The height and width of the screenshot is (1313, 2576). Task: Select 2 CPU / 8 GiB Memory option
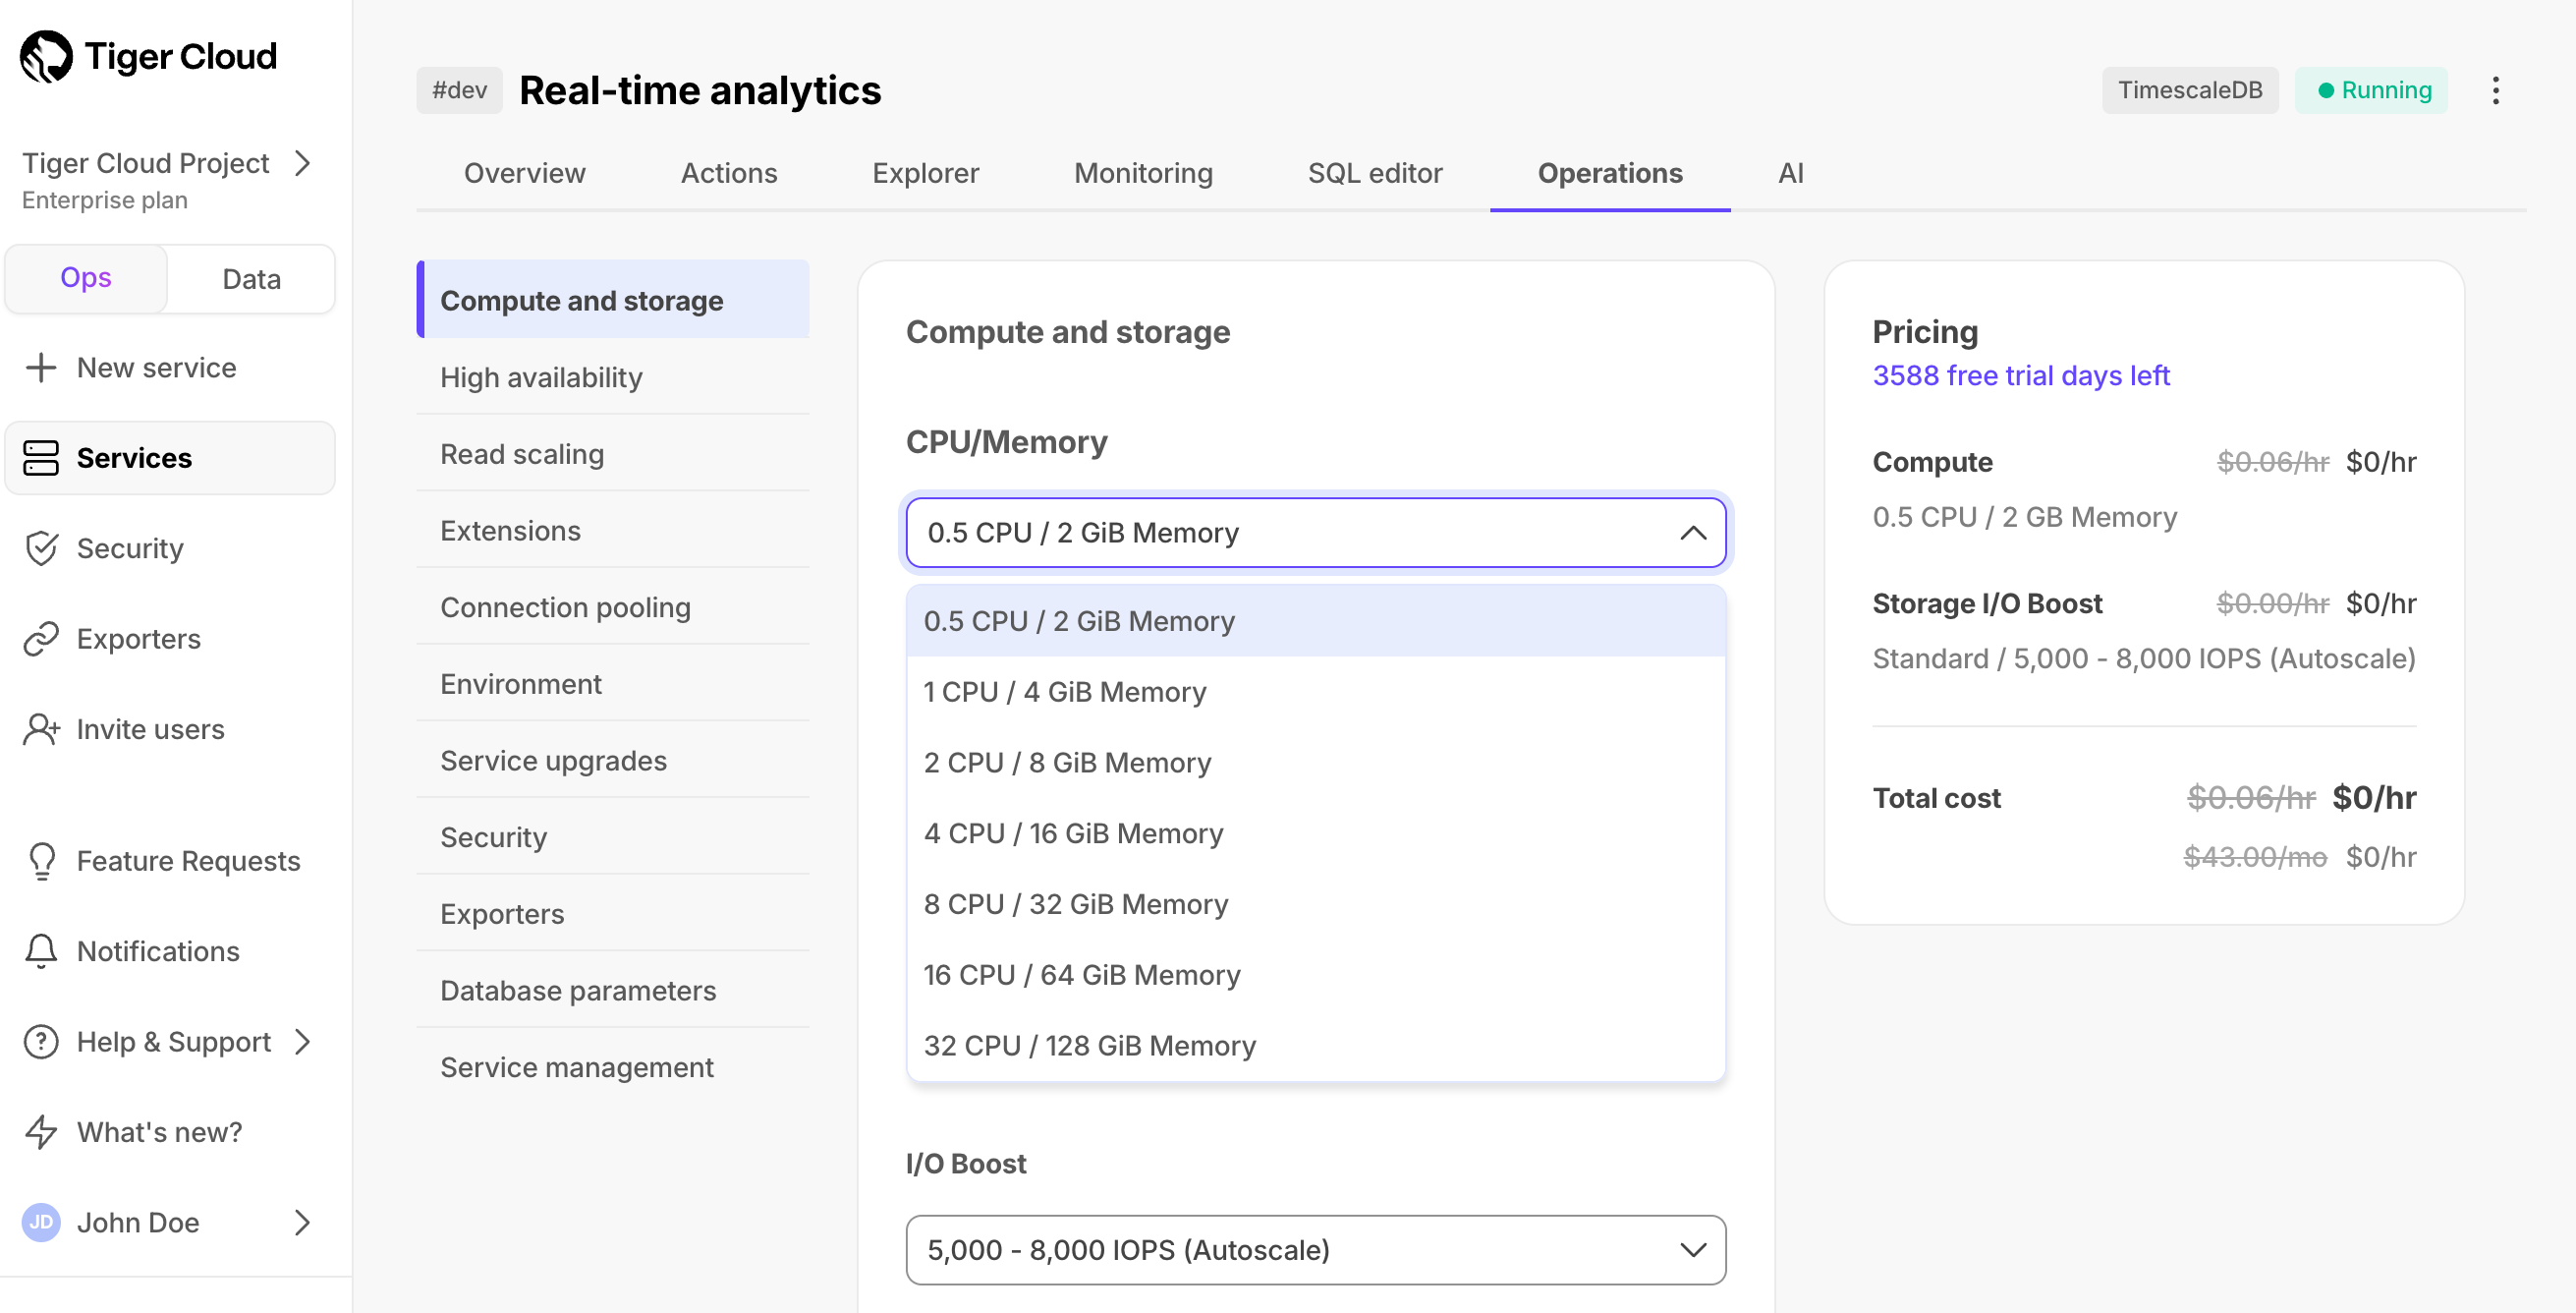coord(1316,763)
